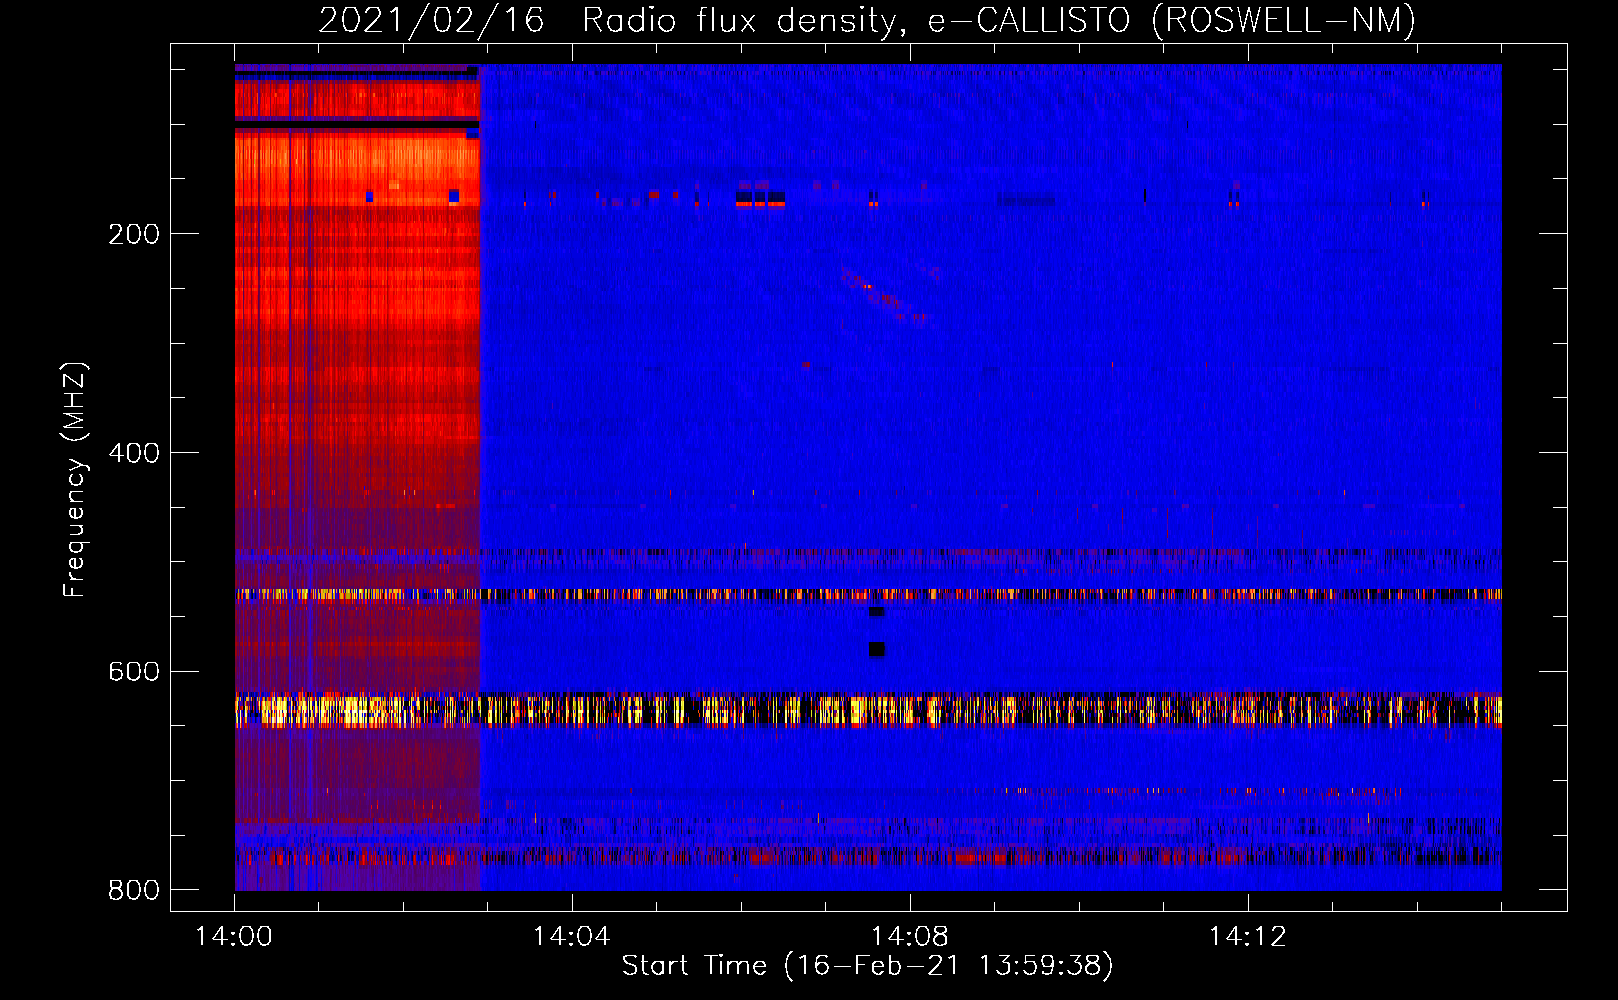The height and width of the screenshot is (1000, 1618).
Task: Click the plot title "2021/02/16 Radio flux density, e-CALLISTO (ROSWELL-NM)"
Action: pos(867,20)
